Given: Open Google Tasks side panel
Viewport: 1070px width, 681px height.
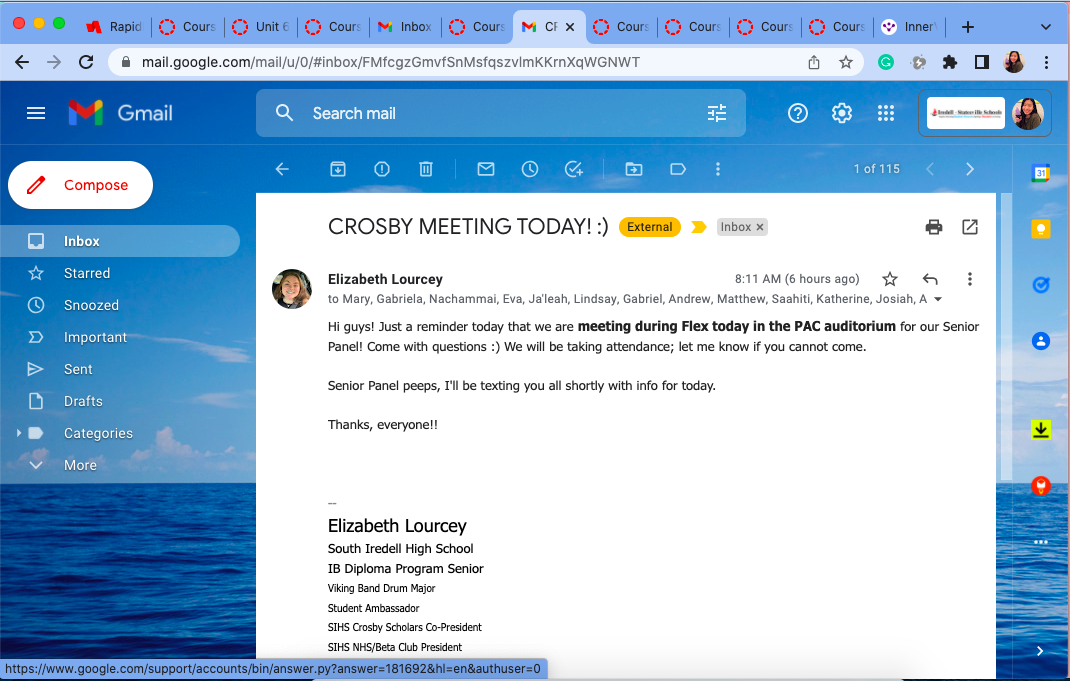Looking at the screenshot, I should pos(1041,285).
